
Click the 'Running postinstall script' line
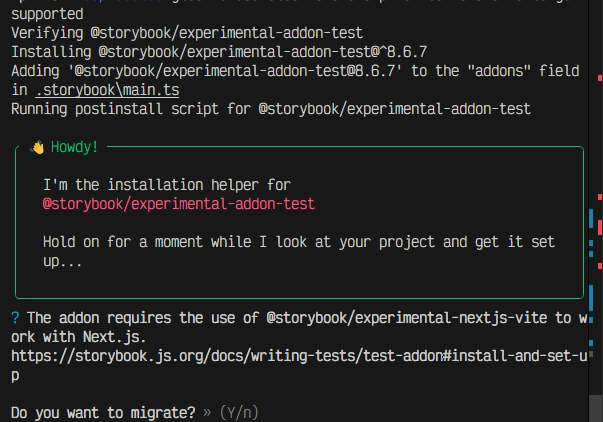(270, 109)
